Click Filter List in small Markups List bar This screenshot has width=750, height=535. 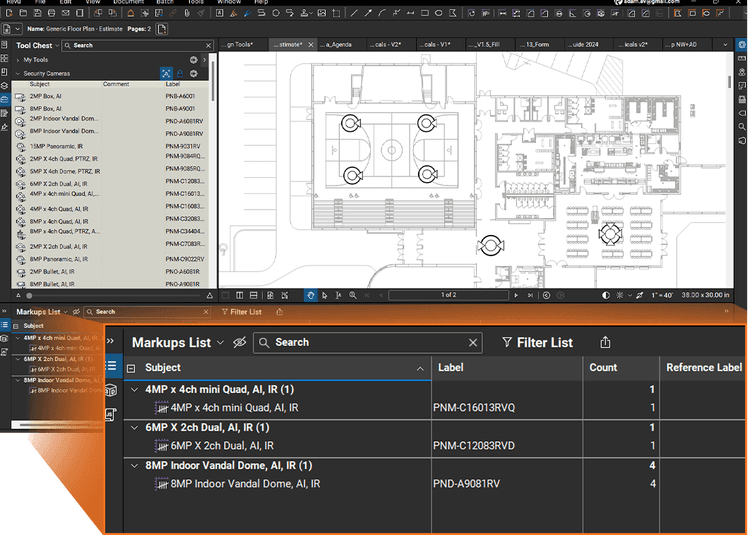(x=242, y=312)
